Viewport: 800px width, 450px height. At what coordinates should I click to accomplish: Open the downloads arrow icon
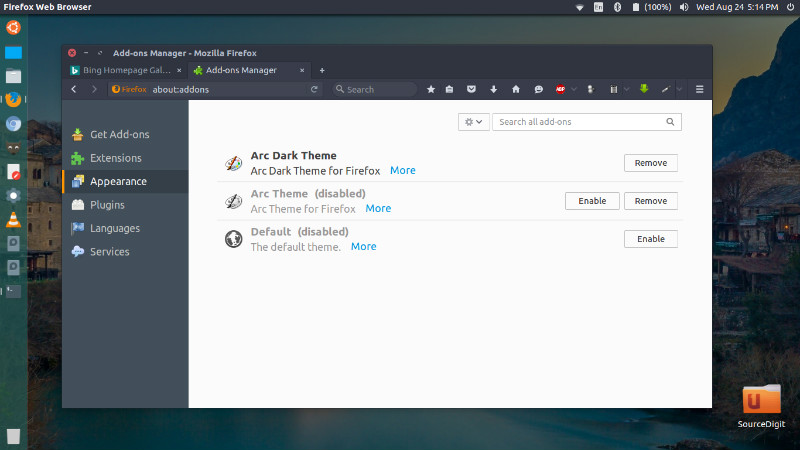493,89
